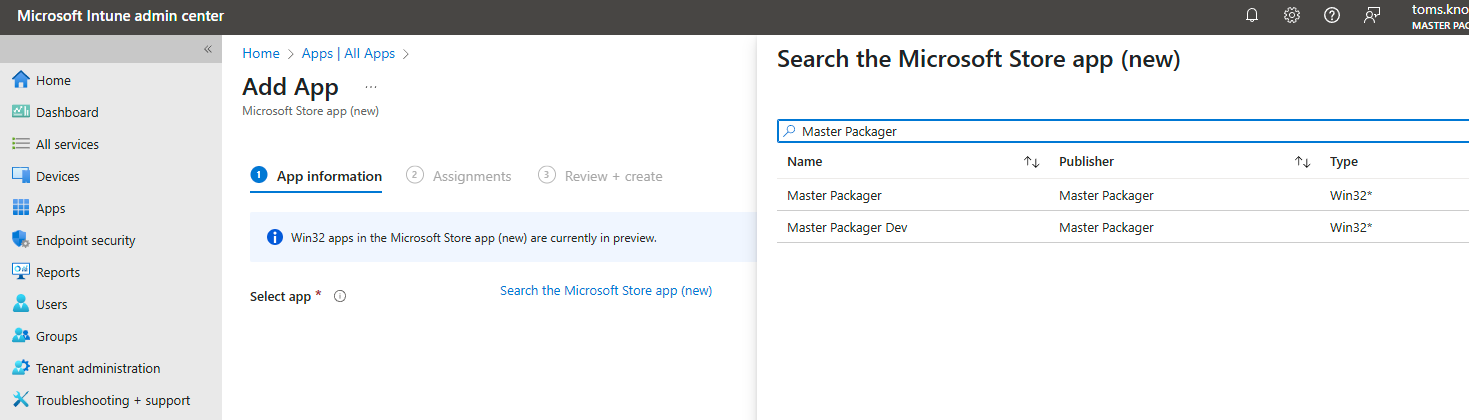The image size is (1469, 420).
Task: Open the ellipsis menu beside Add App
Action: pyautogui.click(x=371, y=87)
